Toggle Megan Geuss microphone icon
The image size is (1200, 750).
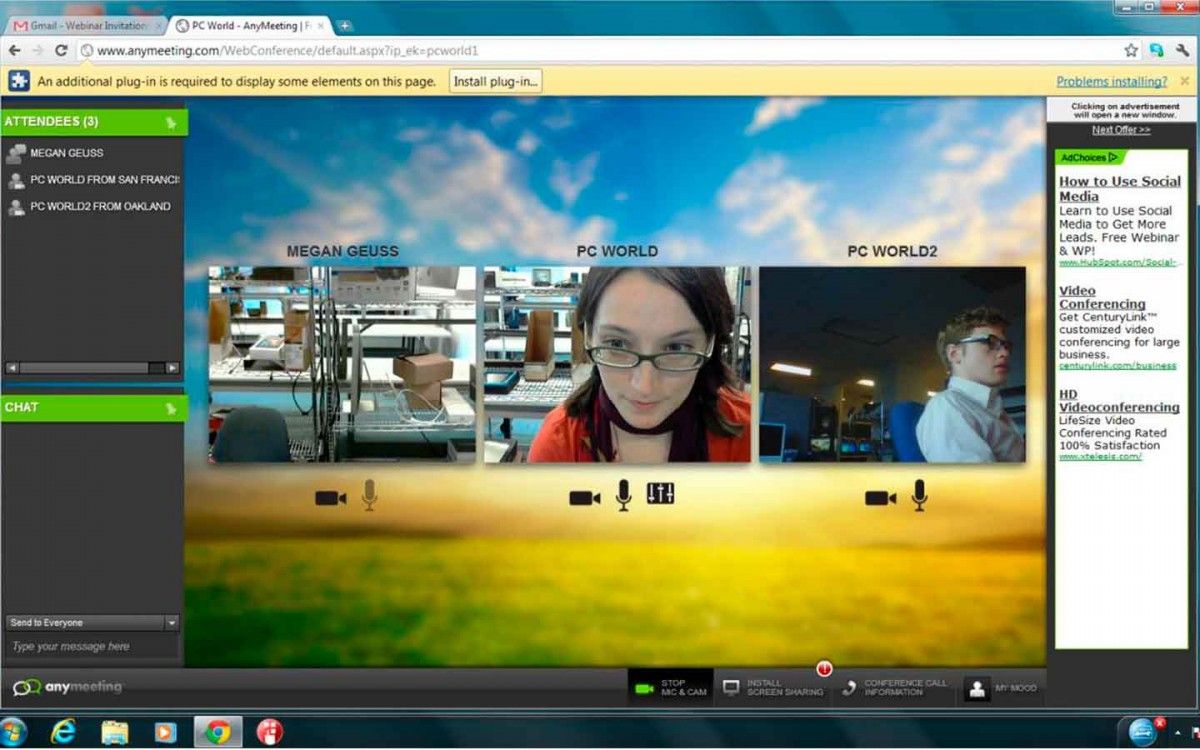coord(369,495)
